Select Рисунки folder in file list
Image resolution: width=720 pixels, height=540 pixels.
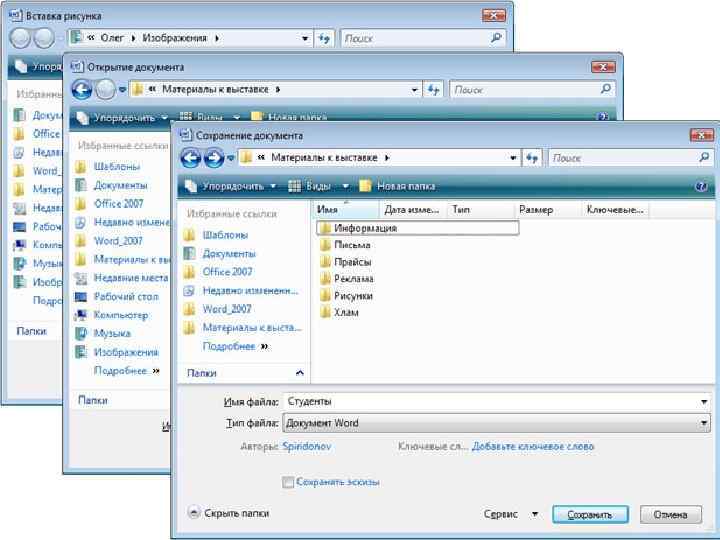[346, 296]
